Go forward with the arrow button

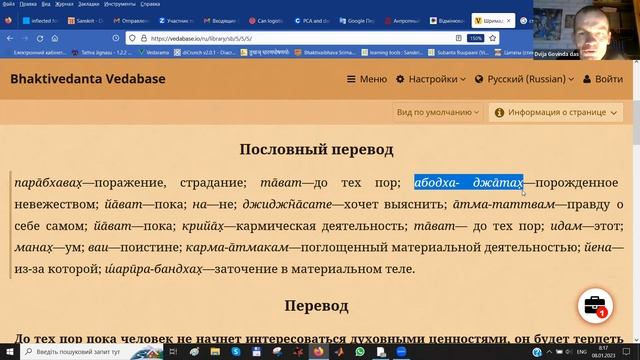(24, 38)
